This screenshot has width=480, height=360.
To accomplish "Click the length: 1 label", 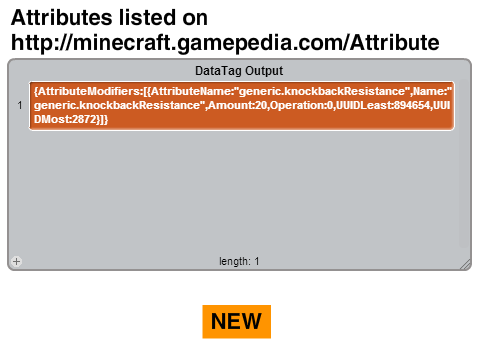I will 239,261.
